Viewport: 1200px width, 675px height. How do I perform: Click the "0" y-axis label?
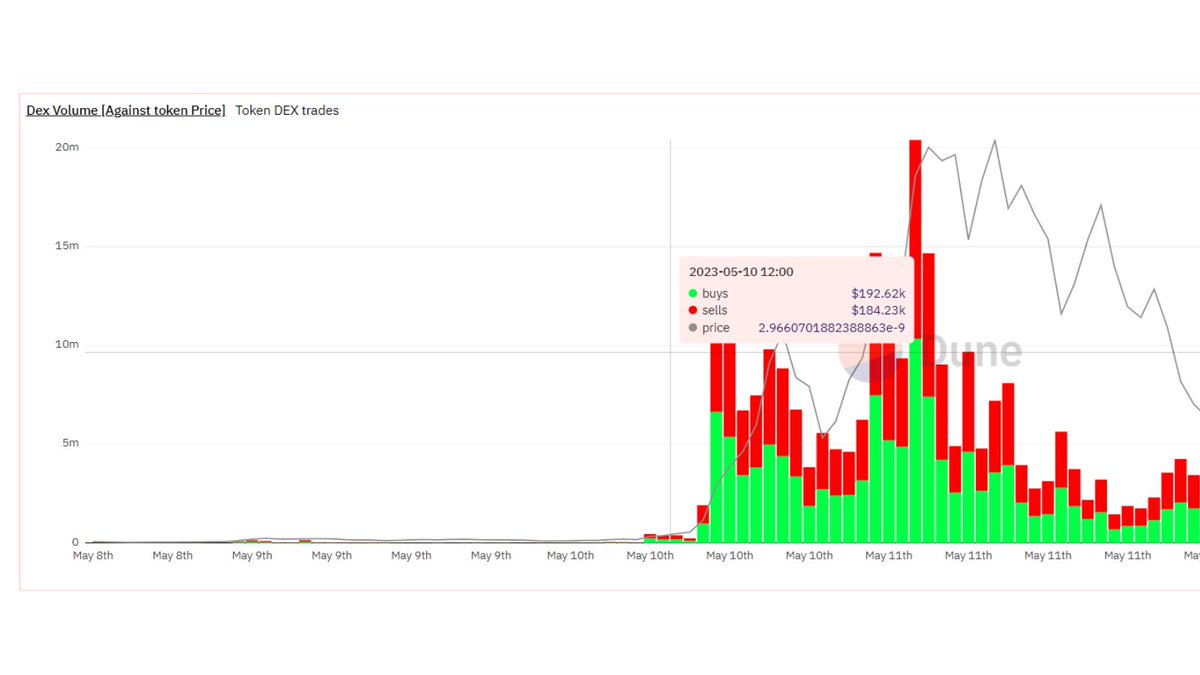click(x=76, y=543)
